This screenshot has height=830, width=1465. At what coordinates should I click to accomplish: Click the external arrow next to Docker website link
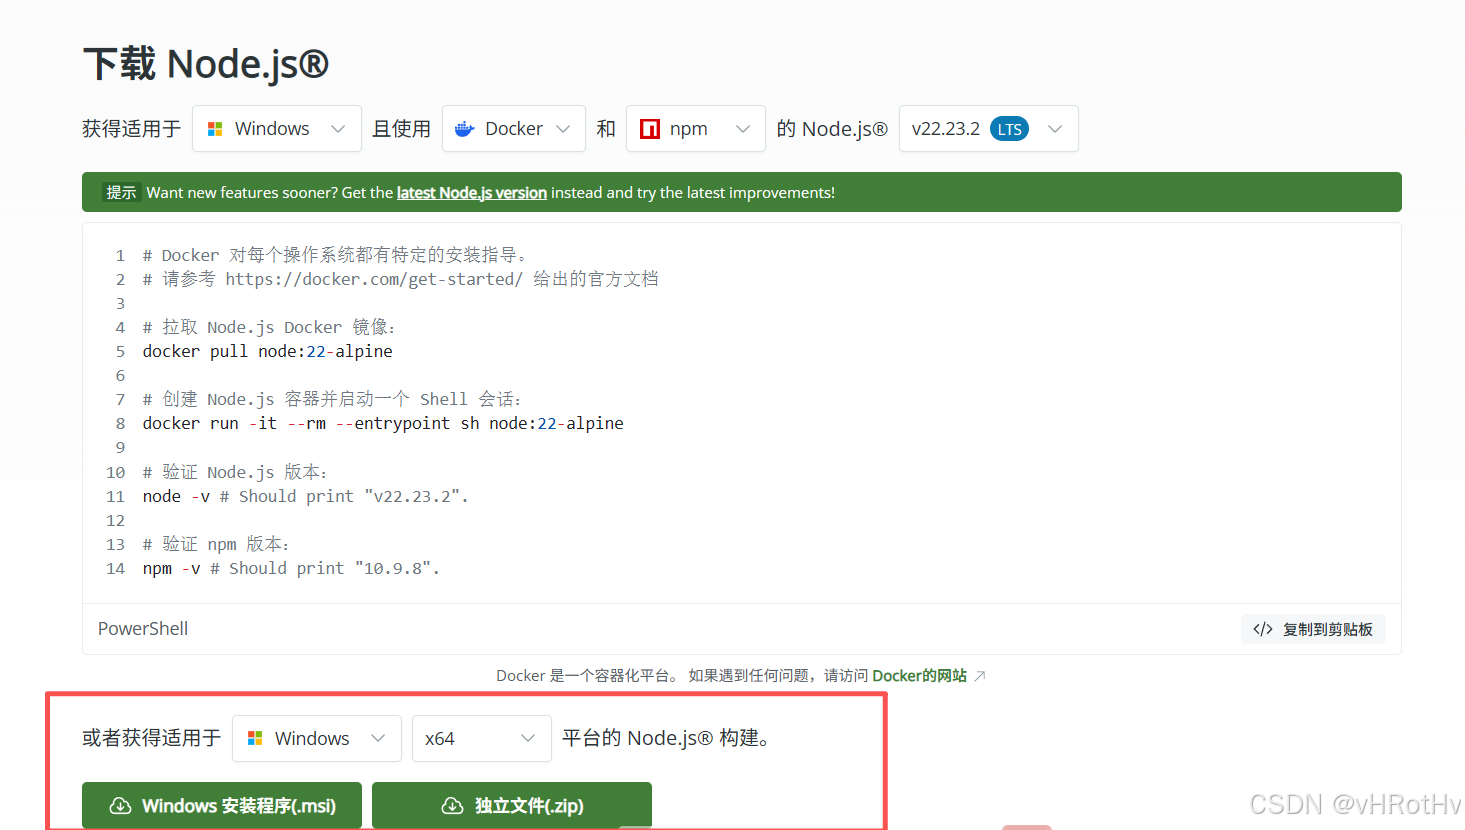(x=980, y=676)
